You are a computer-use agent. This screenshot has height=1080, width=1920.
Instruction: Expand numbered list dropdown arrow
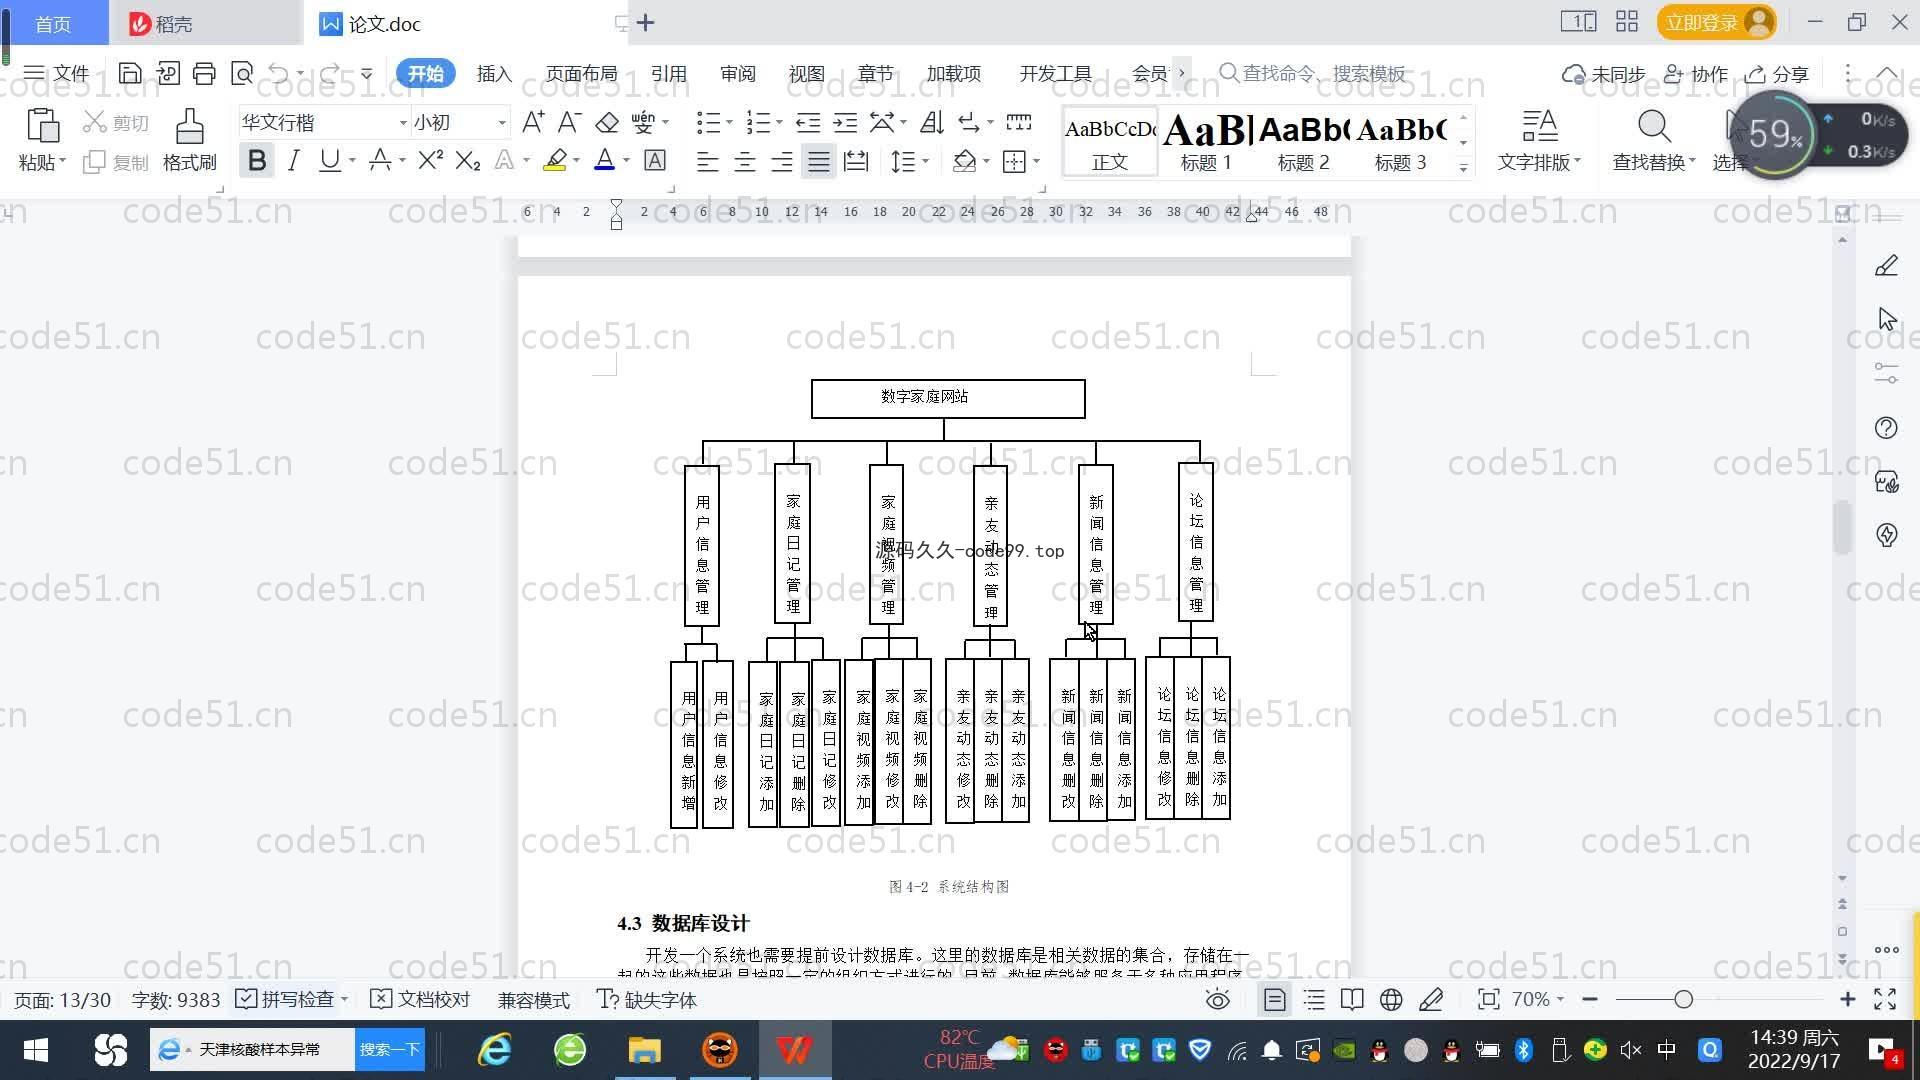pos(779,123)
